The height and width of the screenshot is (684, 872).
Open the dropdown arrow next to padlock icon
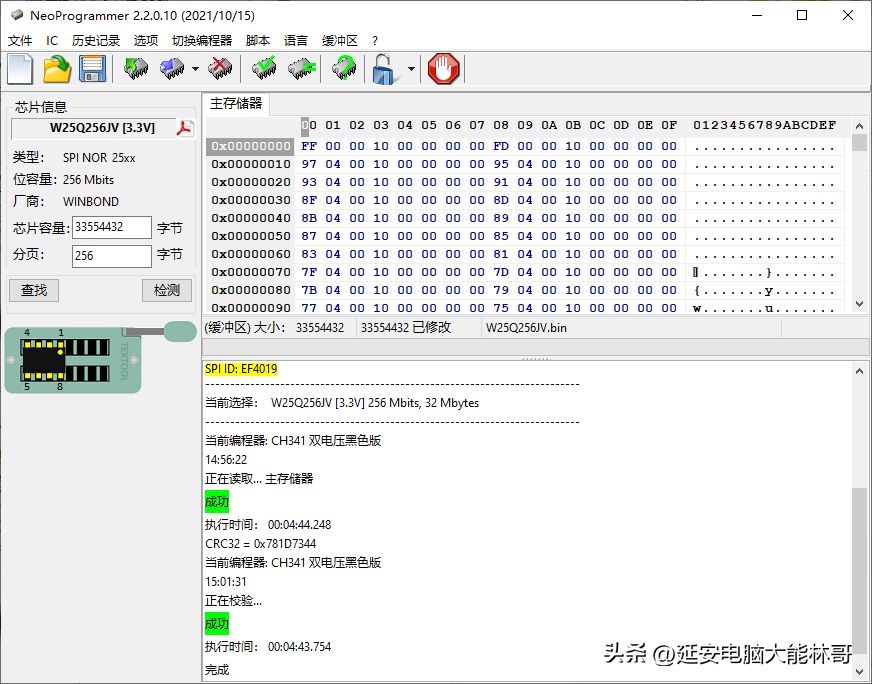[411, 69]
